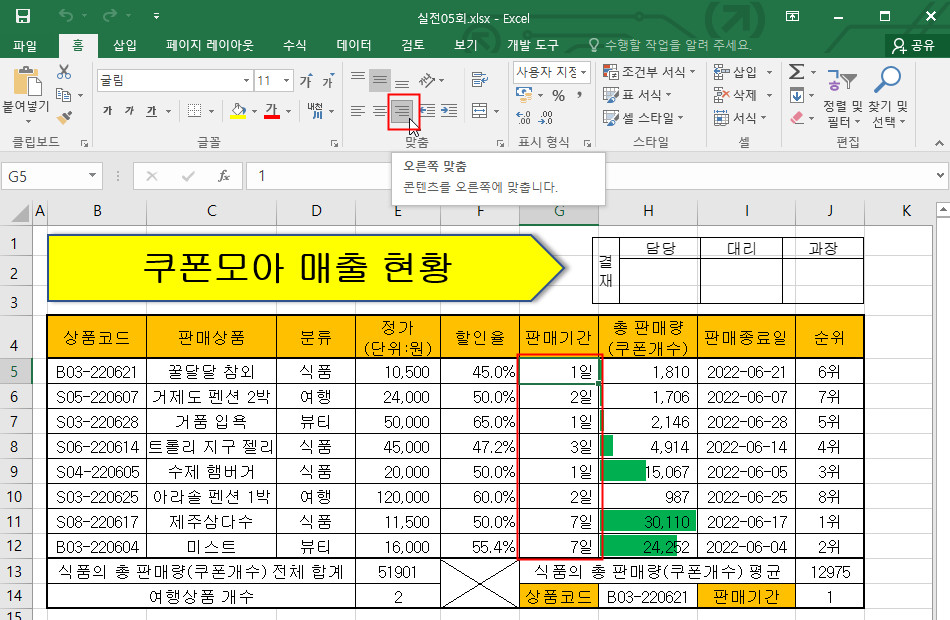
Task: Open the phonetic guide (내천) tool
Action: pyautogui.click(x=315, y=111)
